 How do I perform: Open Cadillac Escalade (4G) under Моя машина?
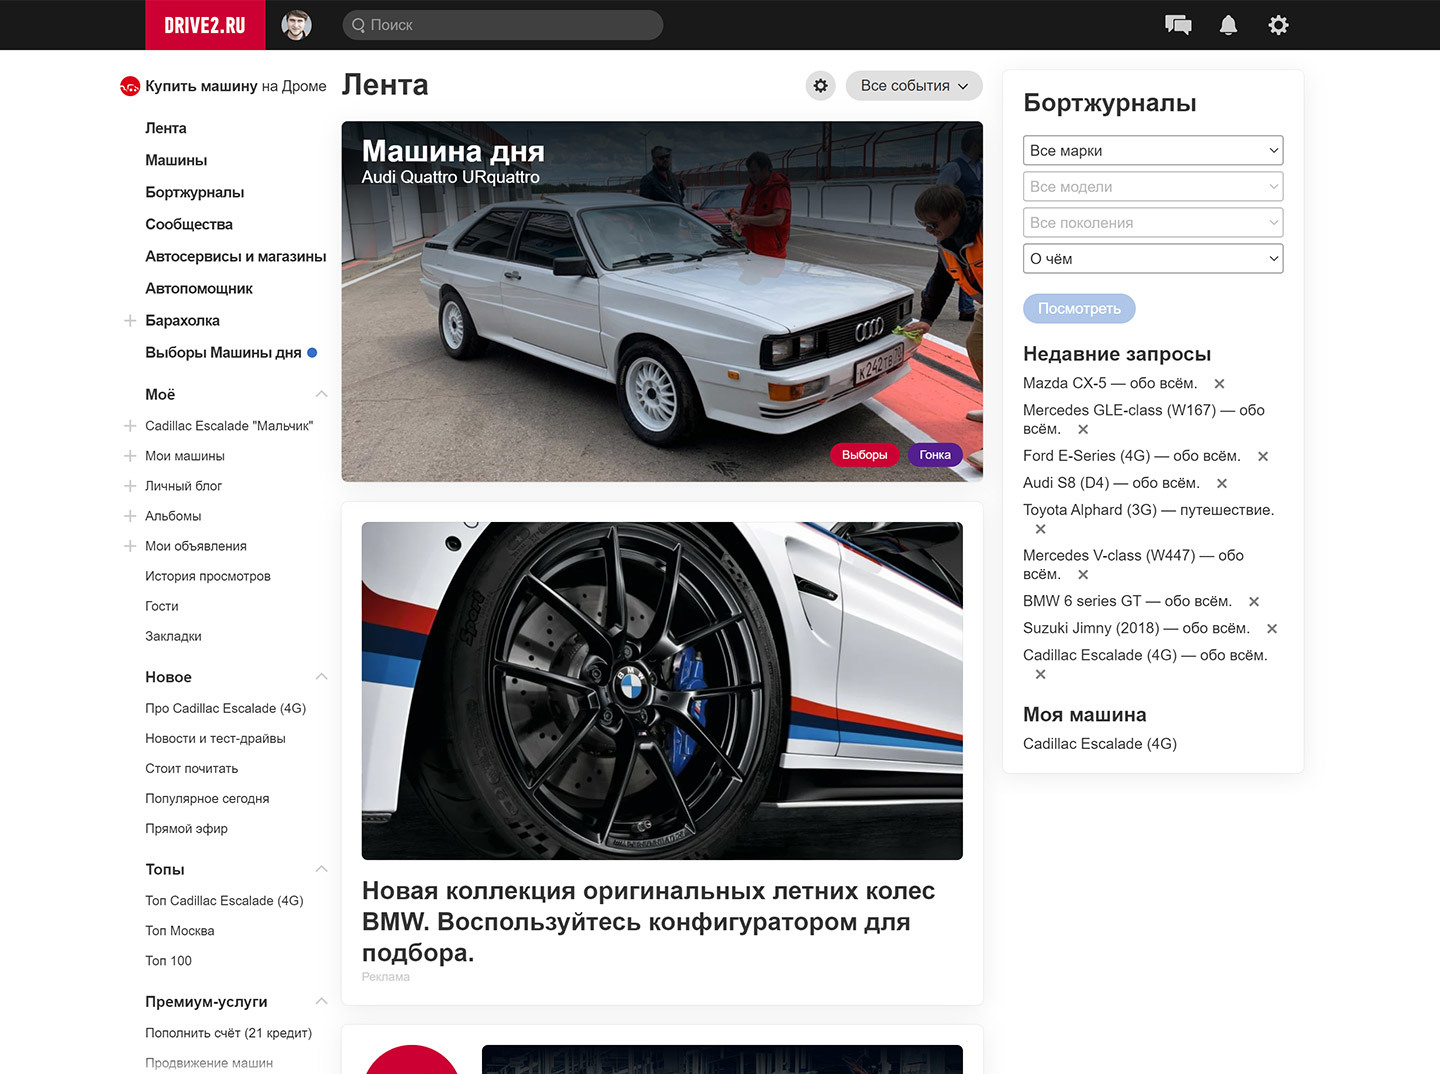point(1100,744)
